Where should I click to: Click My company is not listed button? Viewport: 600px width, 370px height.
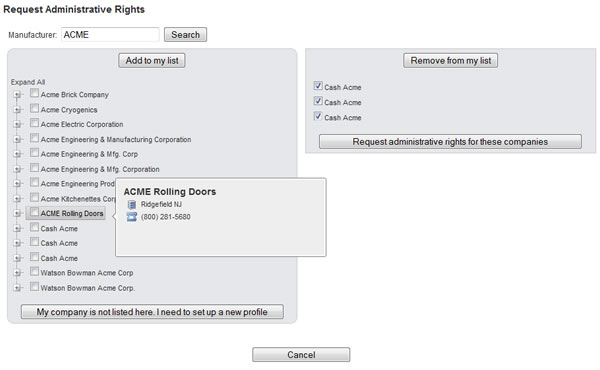click(x=152, y=312)
